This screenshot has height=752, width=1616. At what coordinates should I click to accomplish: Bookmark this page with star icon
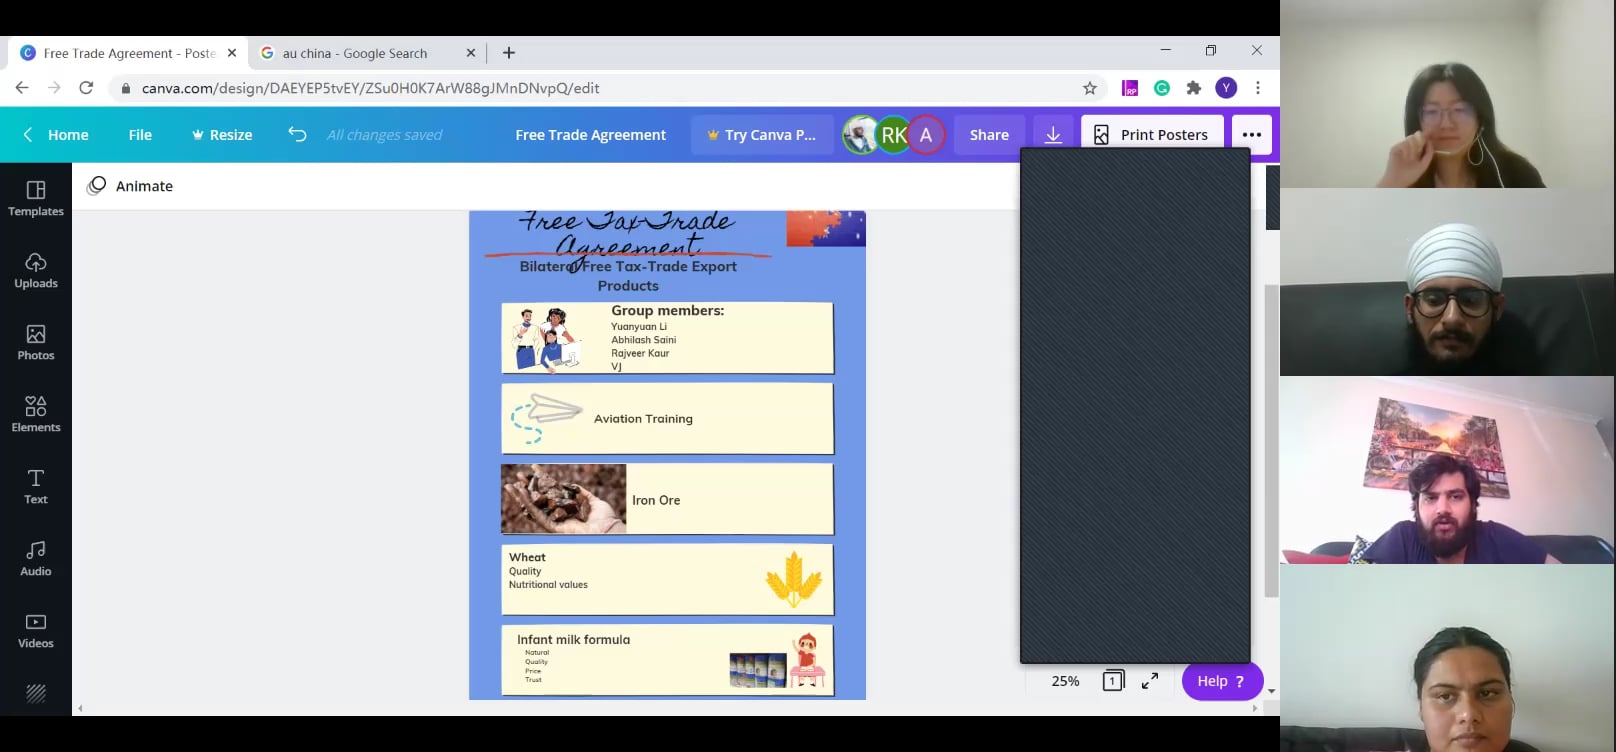1090,88
